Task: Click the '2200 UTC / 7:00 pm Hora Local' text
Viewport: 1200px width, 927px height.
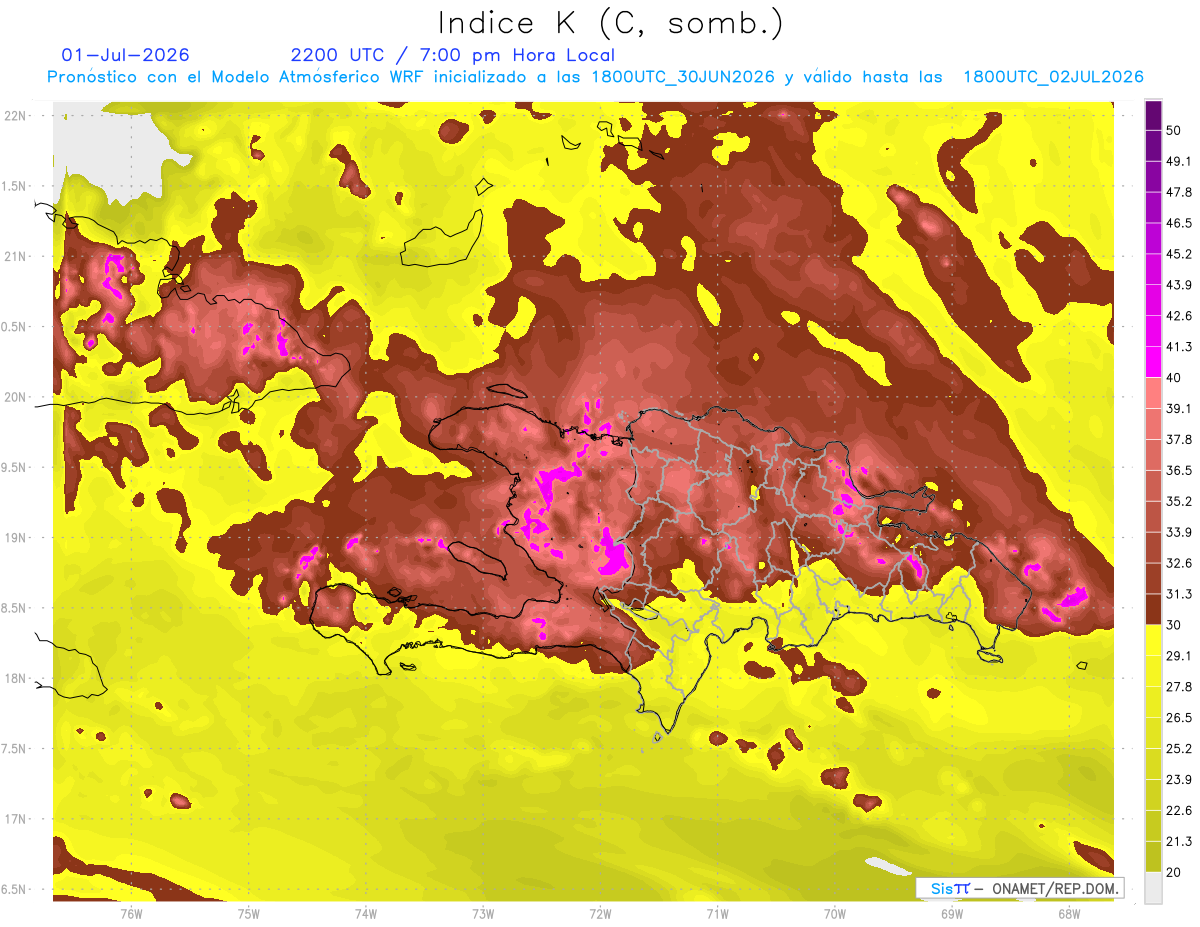Action: pos(452,55)
